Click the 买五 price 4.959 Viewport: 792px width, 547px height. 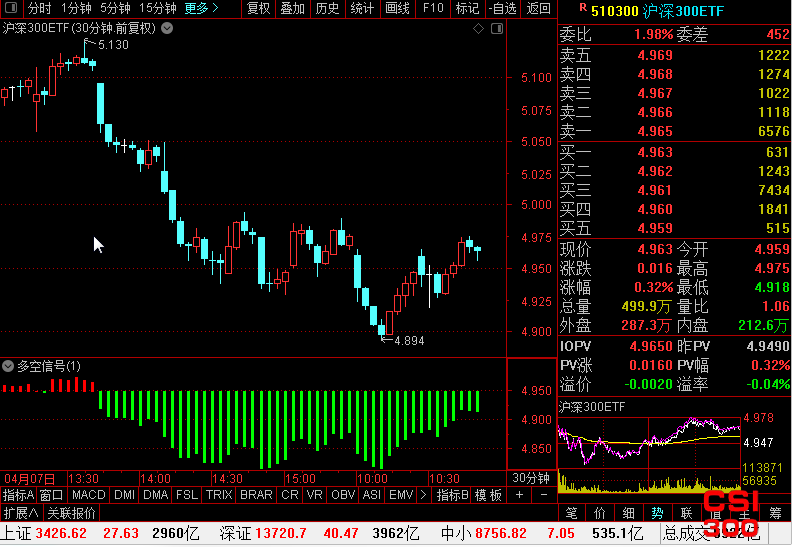(655, 228)
